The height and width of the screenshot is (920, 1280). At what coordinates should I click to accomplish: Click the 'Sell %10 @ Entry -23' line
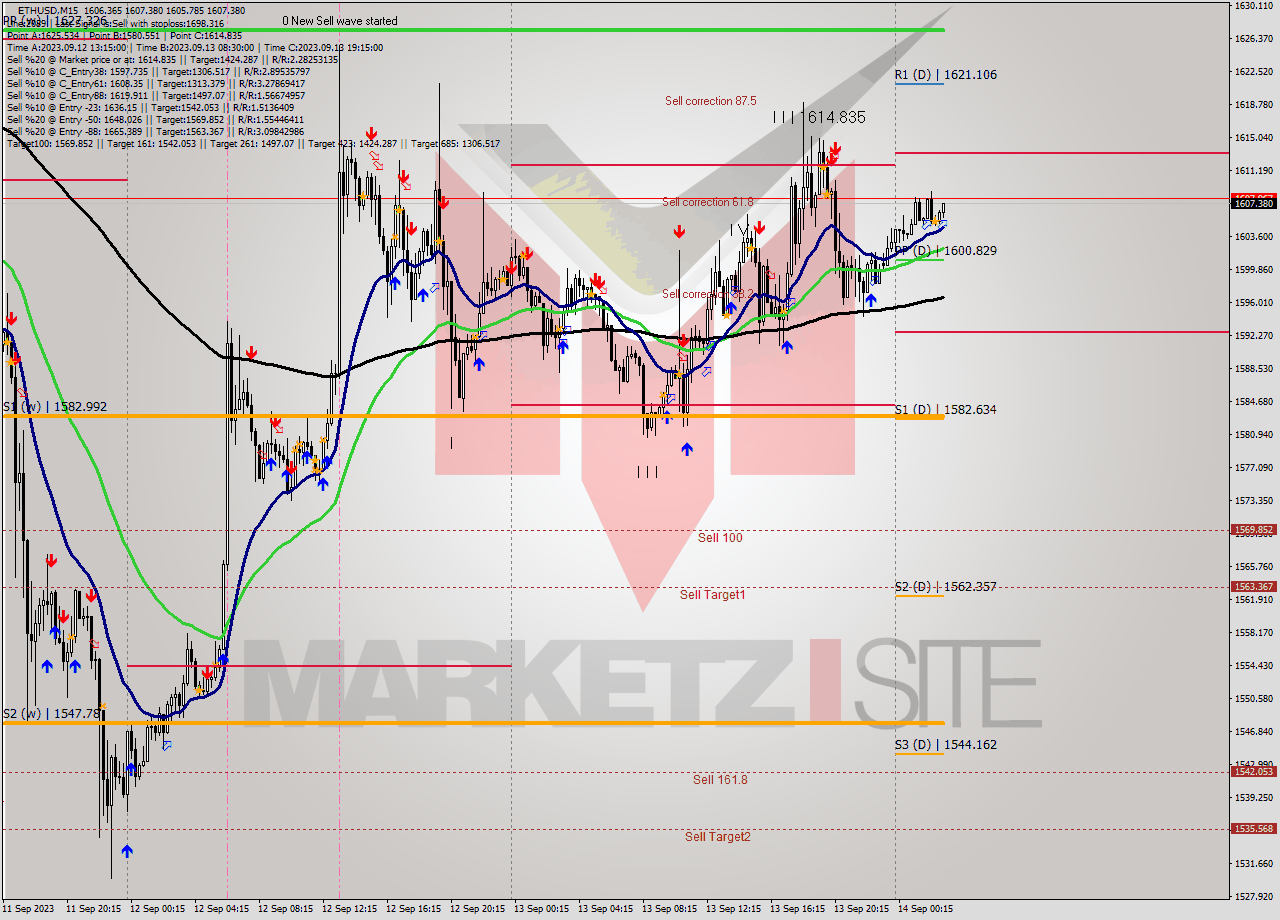pyautogui.click(x=150, y=108)
